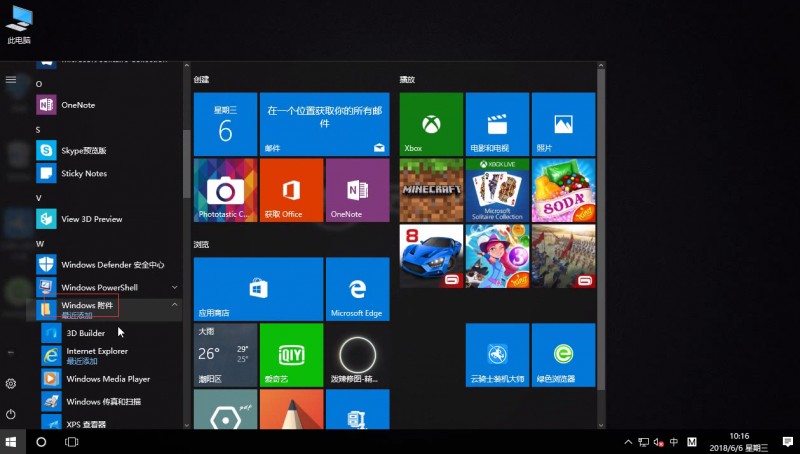Open the green iQIYI tile
The width and height of the screenshot is (800, 454).
(x=291, y=355)
